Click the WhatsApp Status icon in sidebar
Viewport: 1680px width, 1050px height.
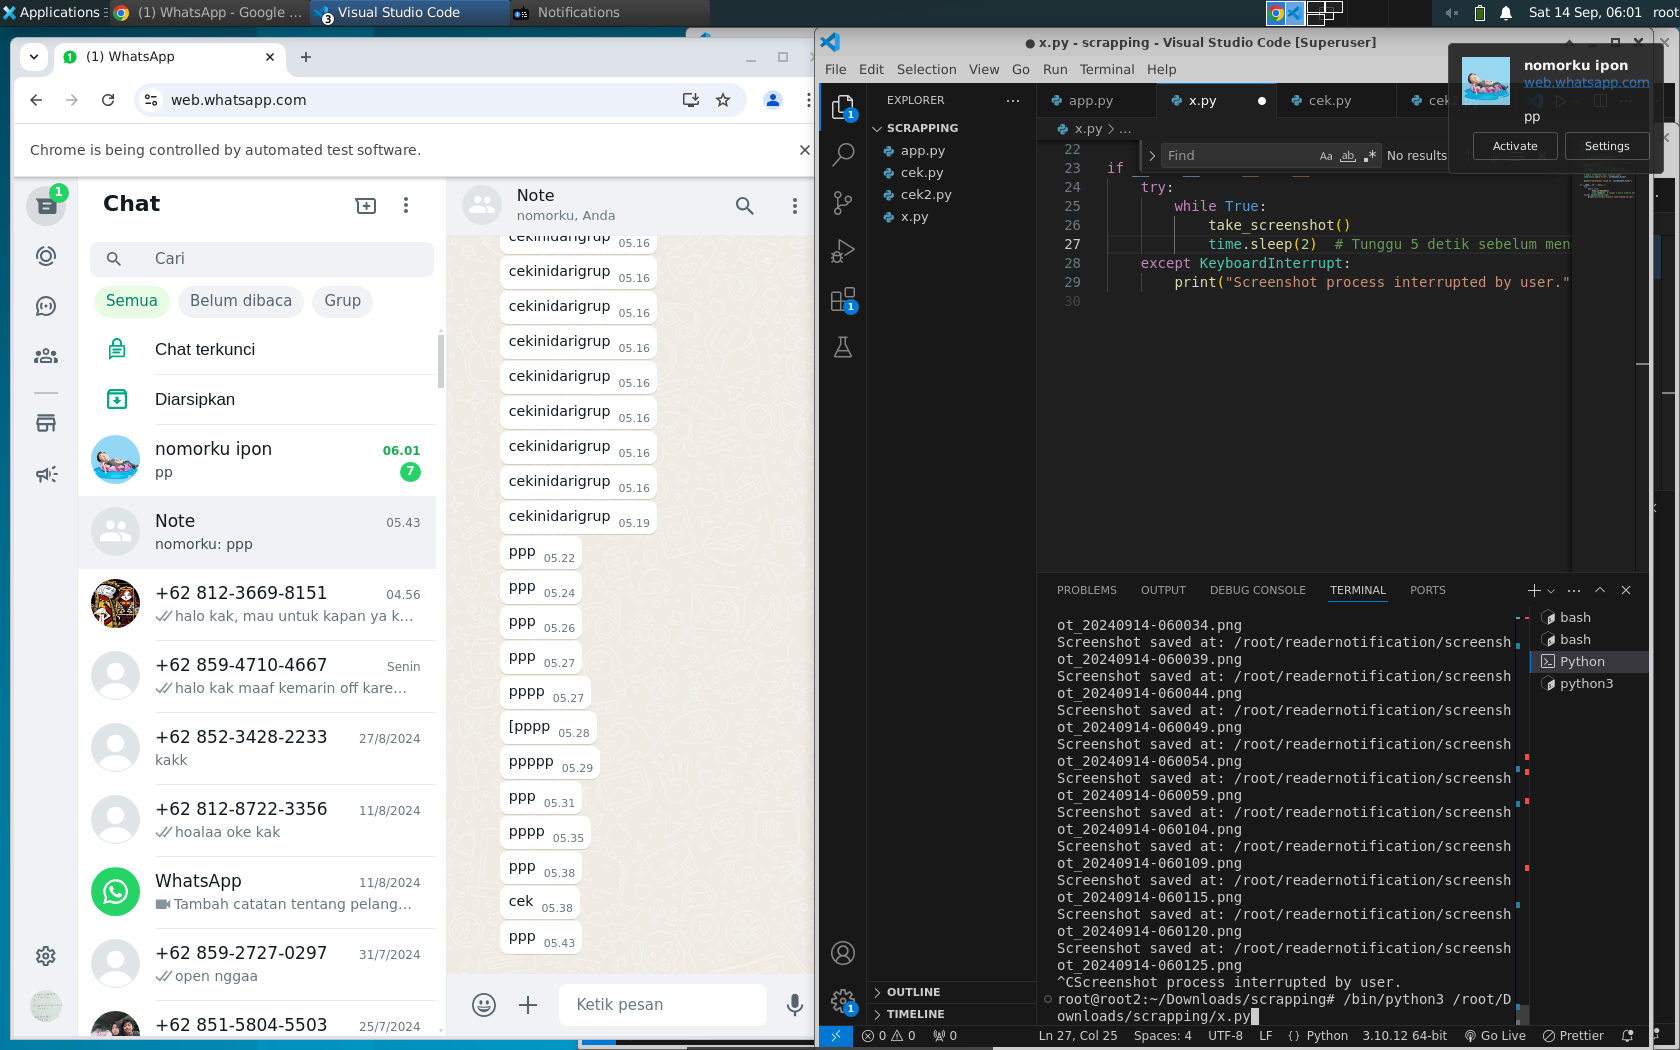(x=46, y=256)
